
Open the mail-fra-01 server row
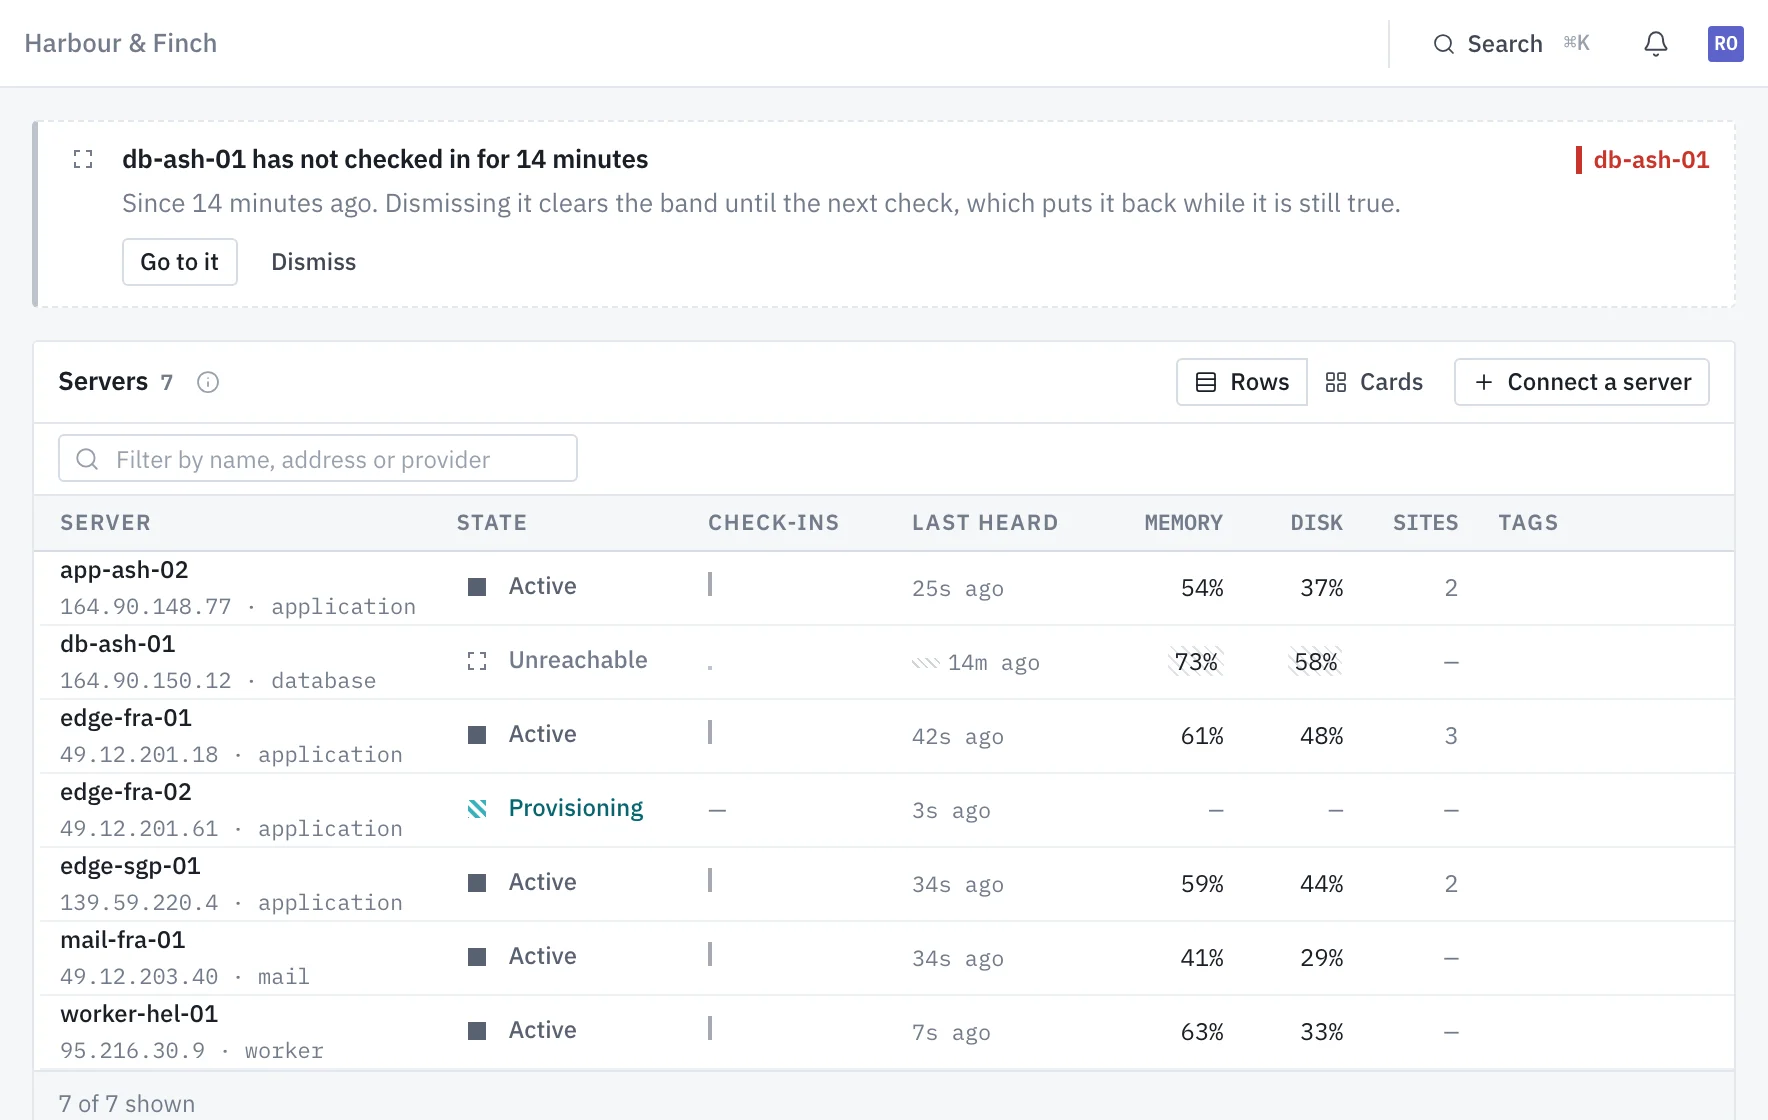tap(884, 958)
